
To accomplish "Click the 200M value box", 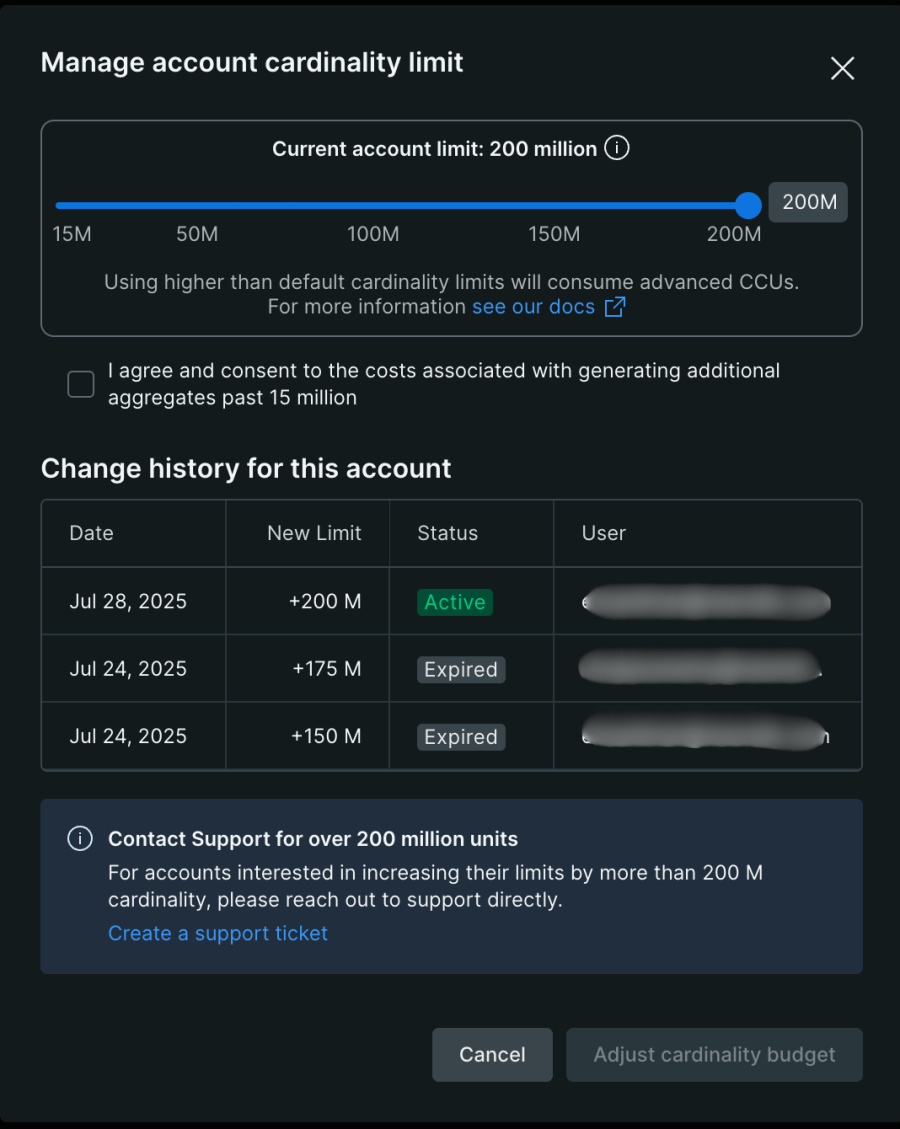I will point(808,202).
